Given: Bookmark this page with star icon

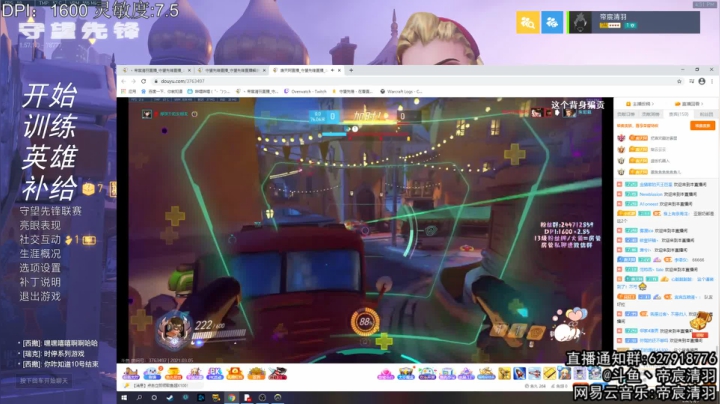Looking at the screenshot, I should (x=679, y=81).
